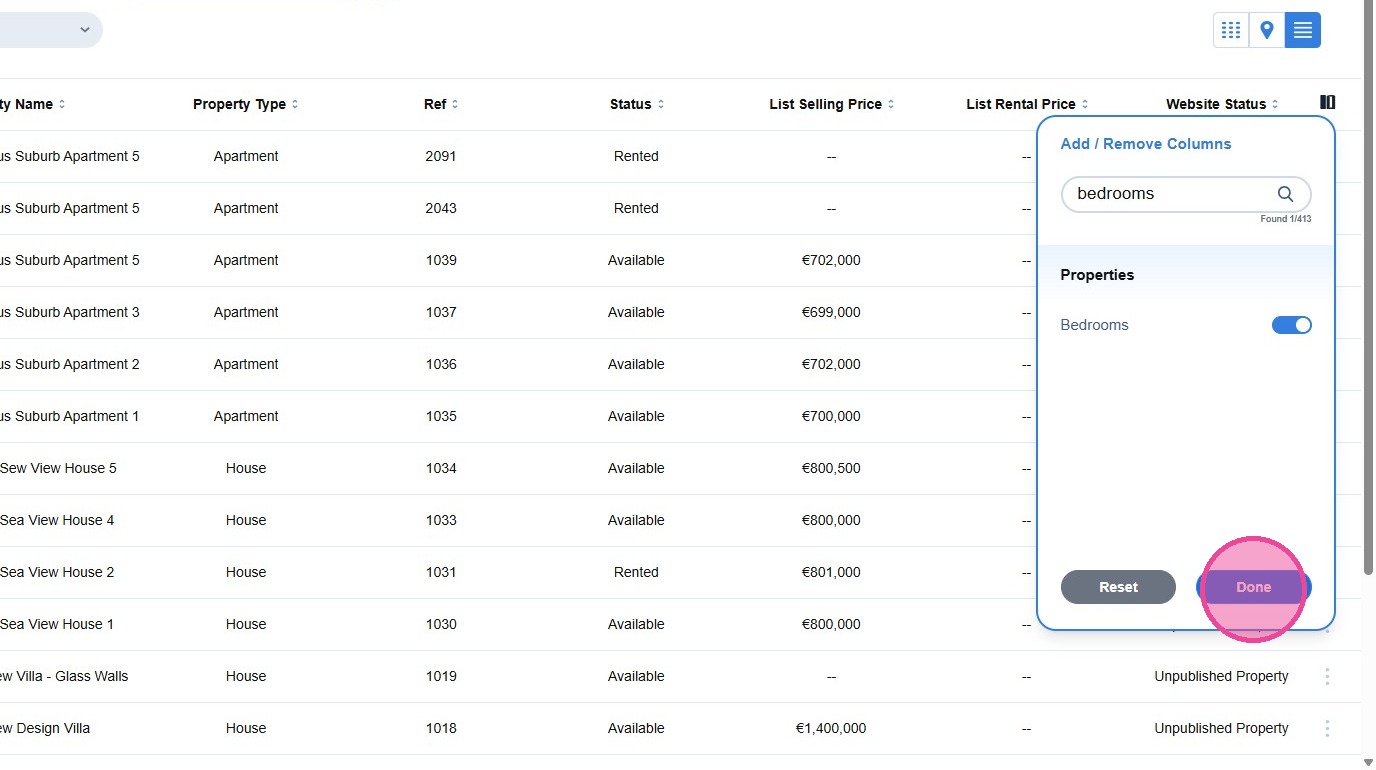The height and width of the screenshot is (770, 1376).
Task: Click 'Unpublished Property' in the ref 1019 row
Action: tap(1221, 676)
